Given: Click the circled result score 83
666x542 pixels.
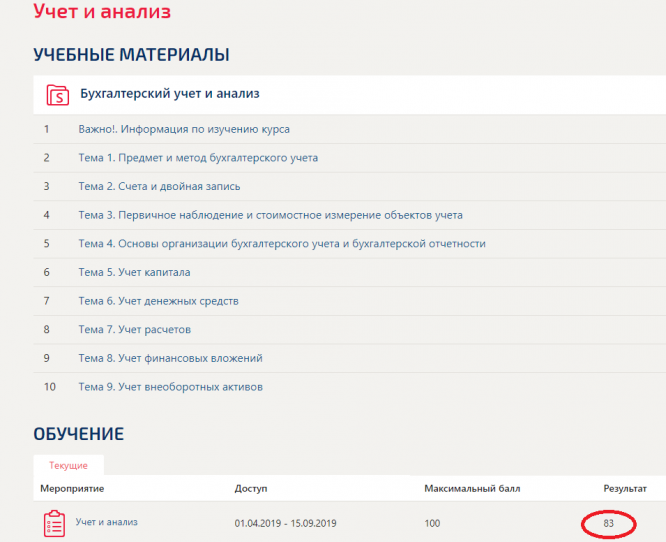Looking at the screenshot, I should click(x=608, y=523).
